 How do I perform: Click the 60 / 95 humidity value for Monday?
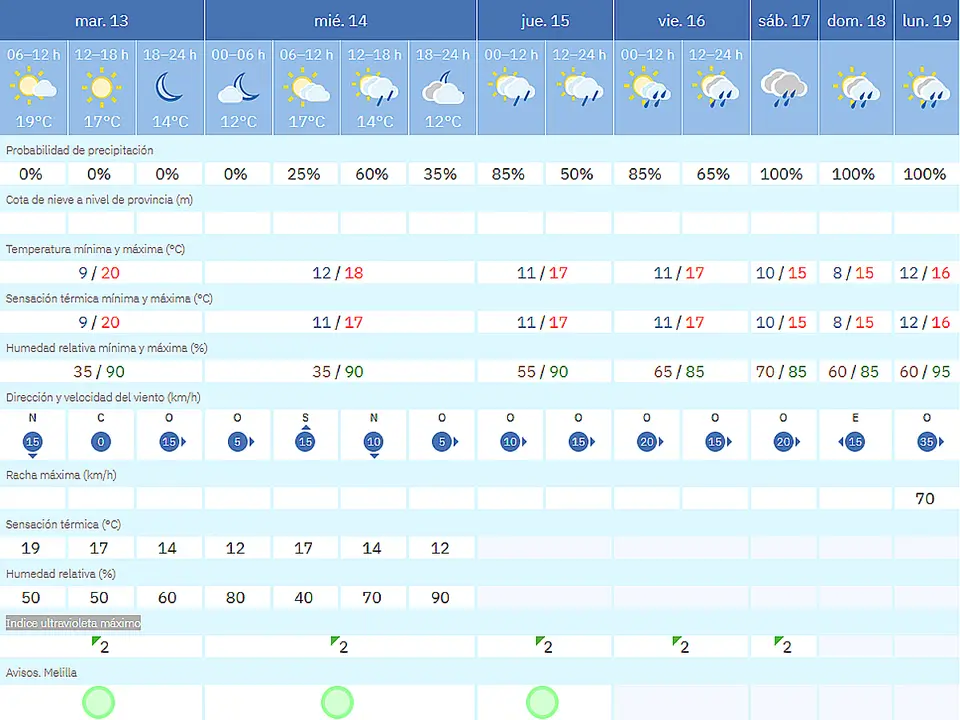925,372
